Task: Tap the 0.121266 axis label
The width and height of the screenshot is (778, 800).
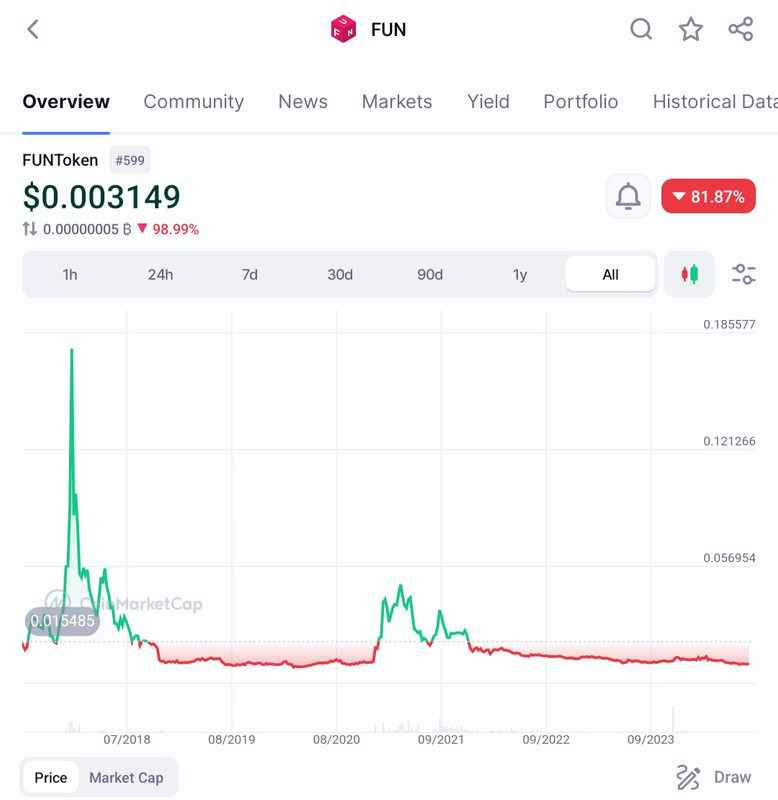Action: pos(729,441)
